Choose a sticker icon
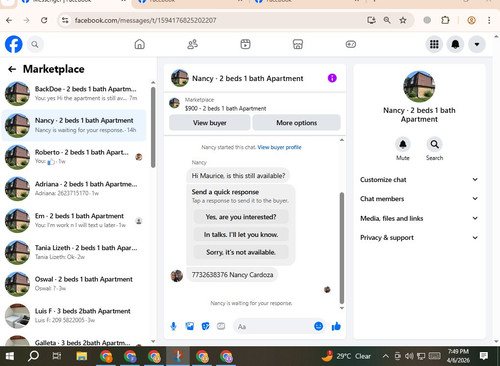 (x=206, y=326)
